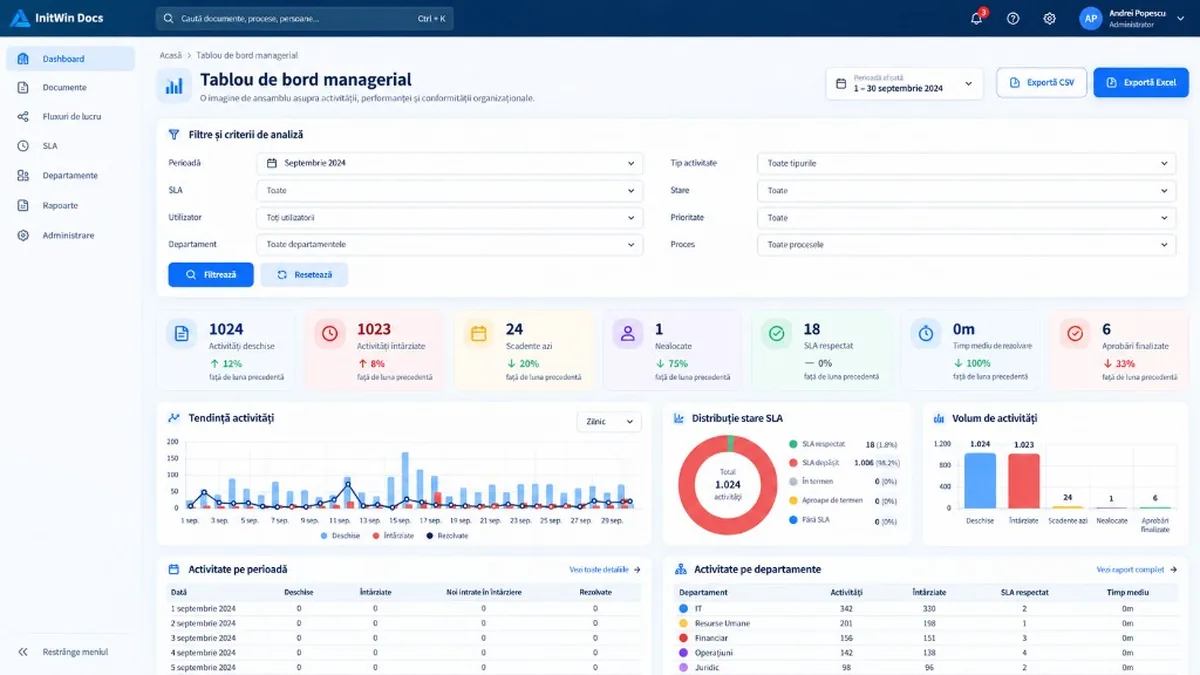
Task: Click the InitWin Docs logo
Action: point(56,18)
